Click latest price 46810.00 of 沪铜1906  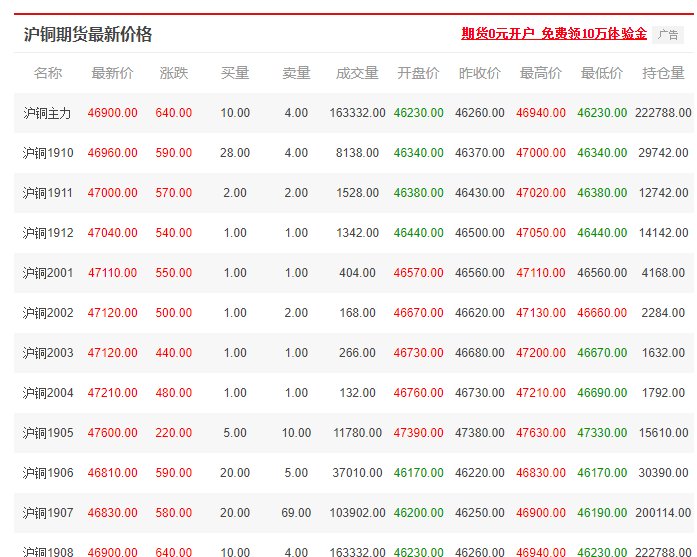point(112,473)
